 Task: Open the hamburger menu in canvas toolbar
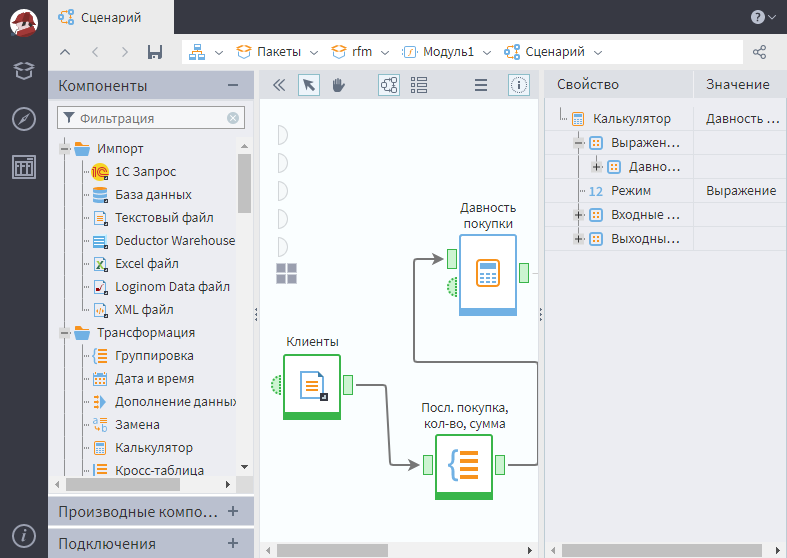481,85
